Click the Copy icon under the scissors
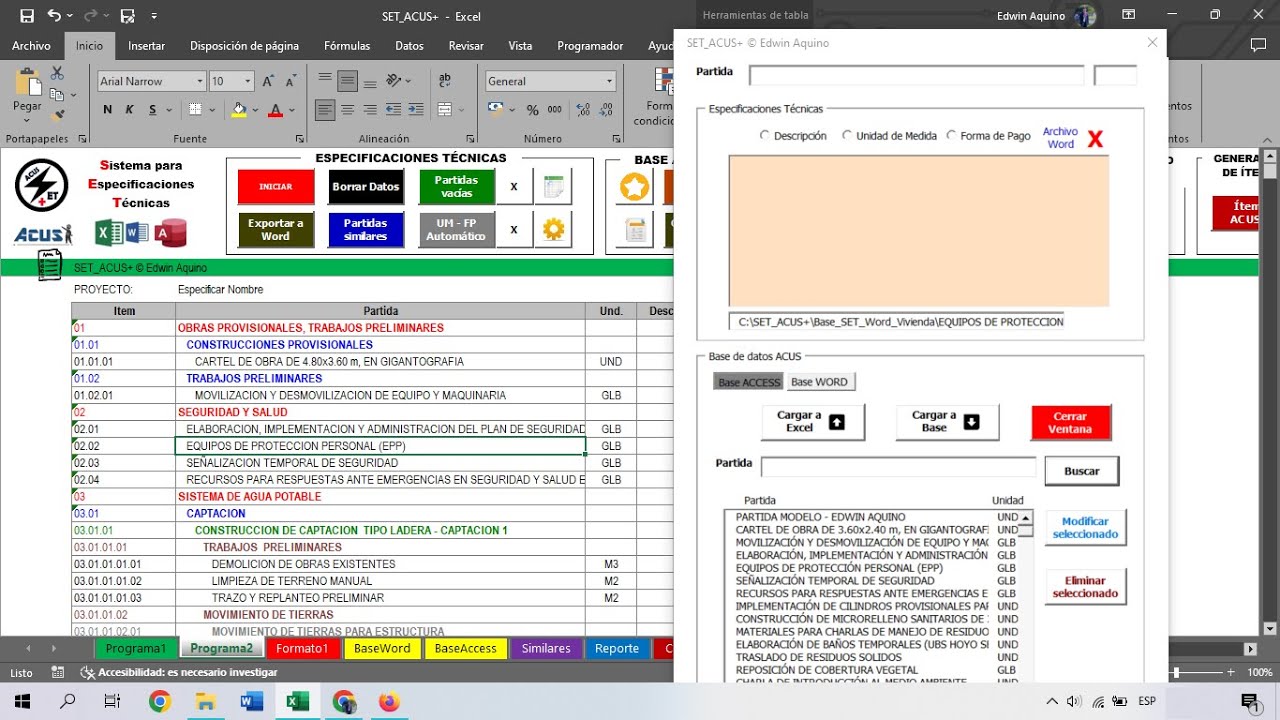The width and height of the screenshot is (1280, 720). click(x=57, y=95)
